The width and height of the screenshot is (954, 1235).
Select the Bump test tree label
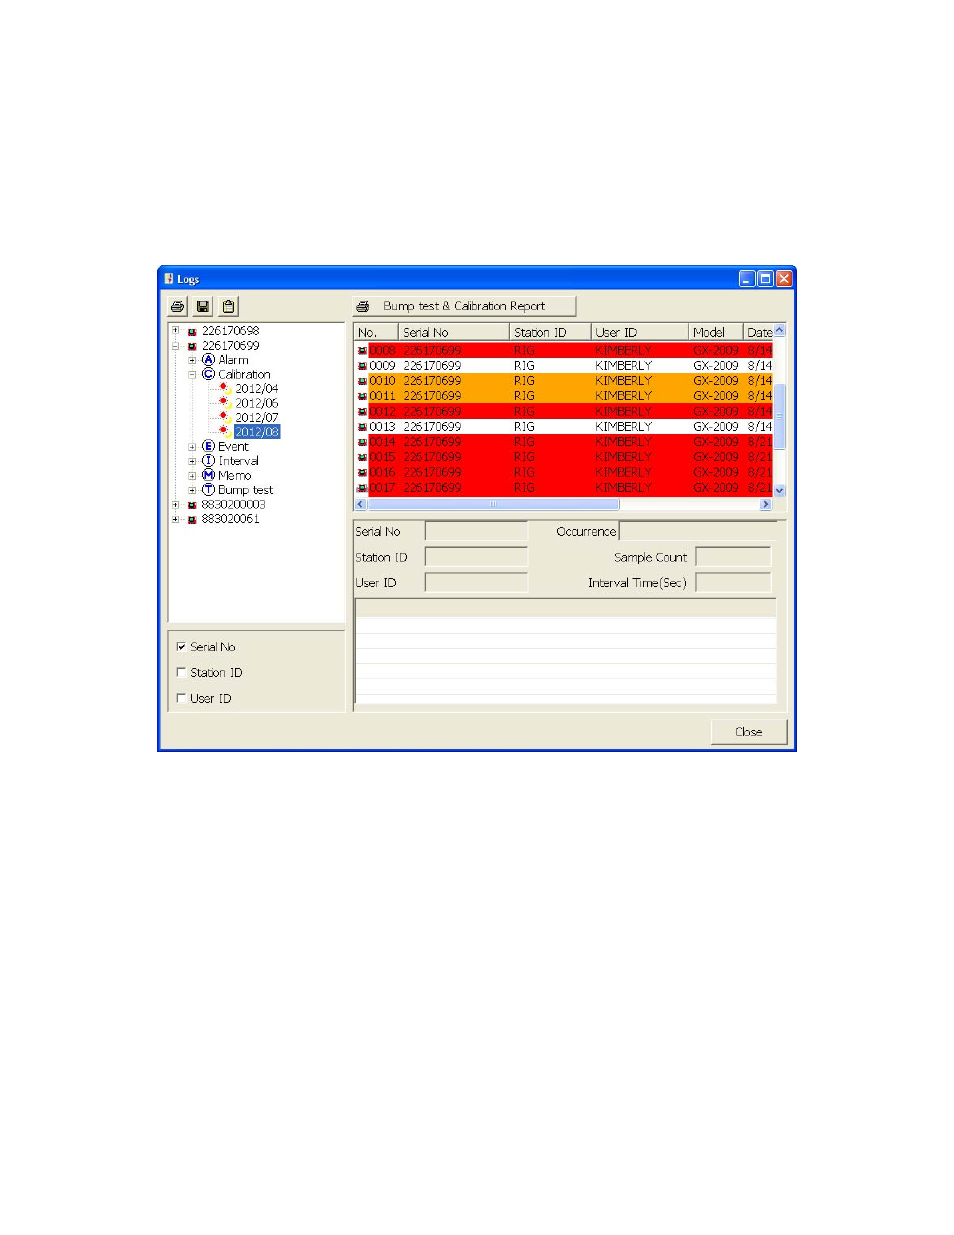click(x=245, y=490)
